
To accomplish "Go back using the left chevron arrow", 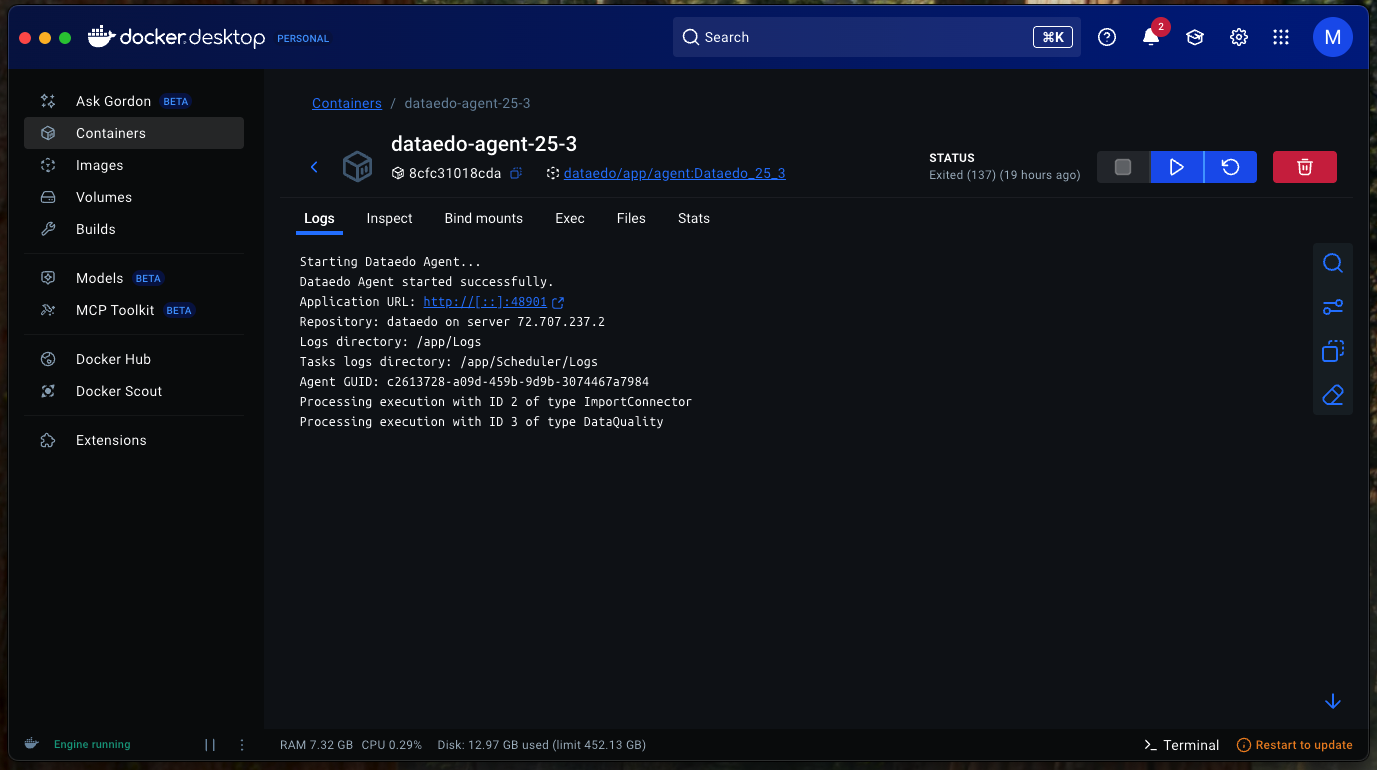I will (314, 167).
